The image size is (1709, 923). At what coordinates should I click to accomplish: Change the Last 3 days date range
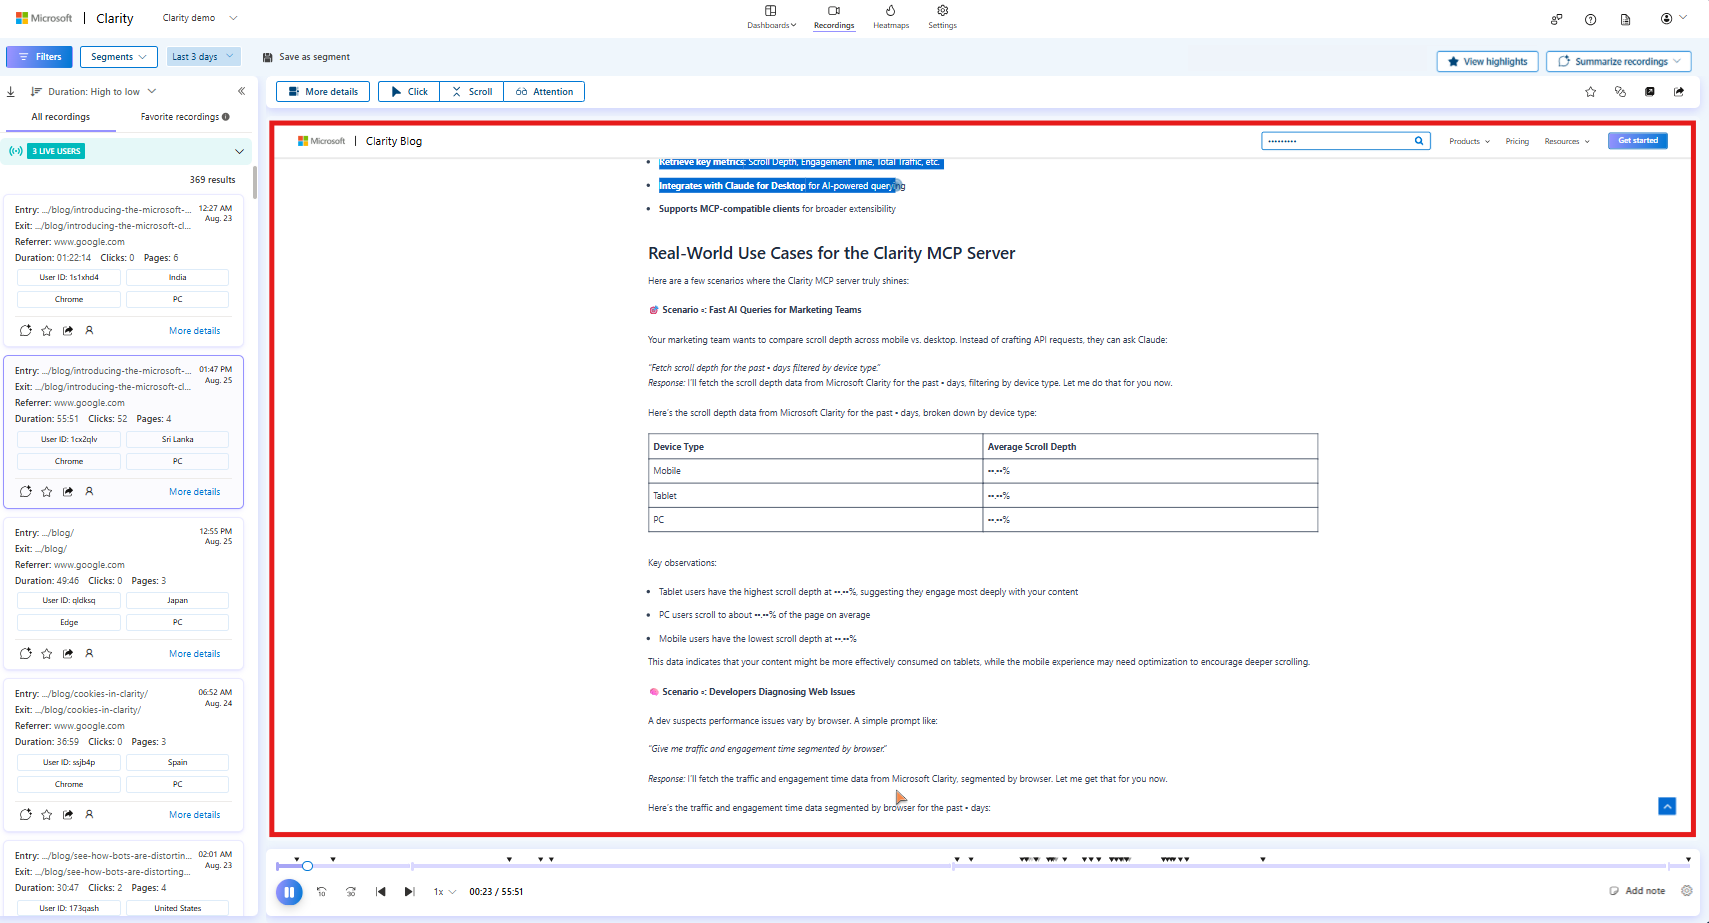pos(204,57)
